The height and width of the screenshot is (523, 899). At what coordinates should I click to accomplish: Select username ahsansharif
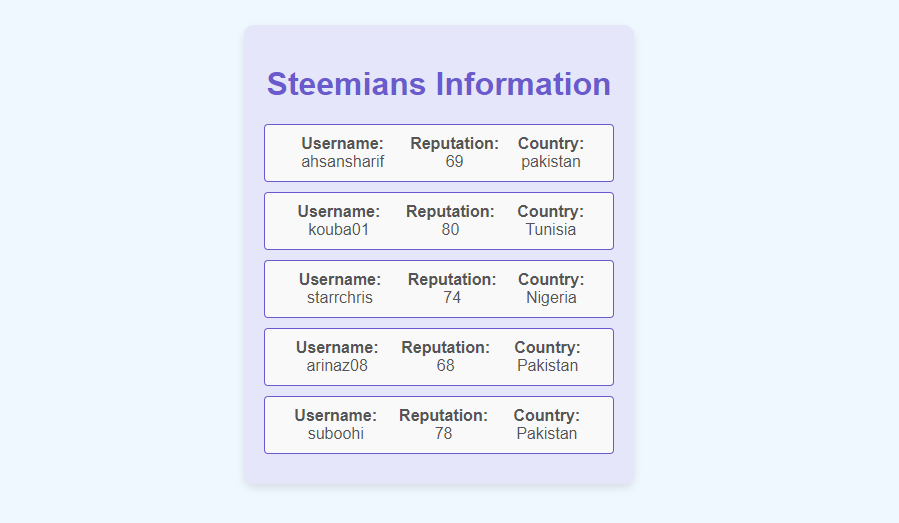tap(343, 162)
